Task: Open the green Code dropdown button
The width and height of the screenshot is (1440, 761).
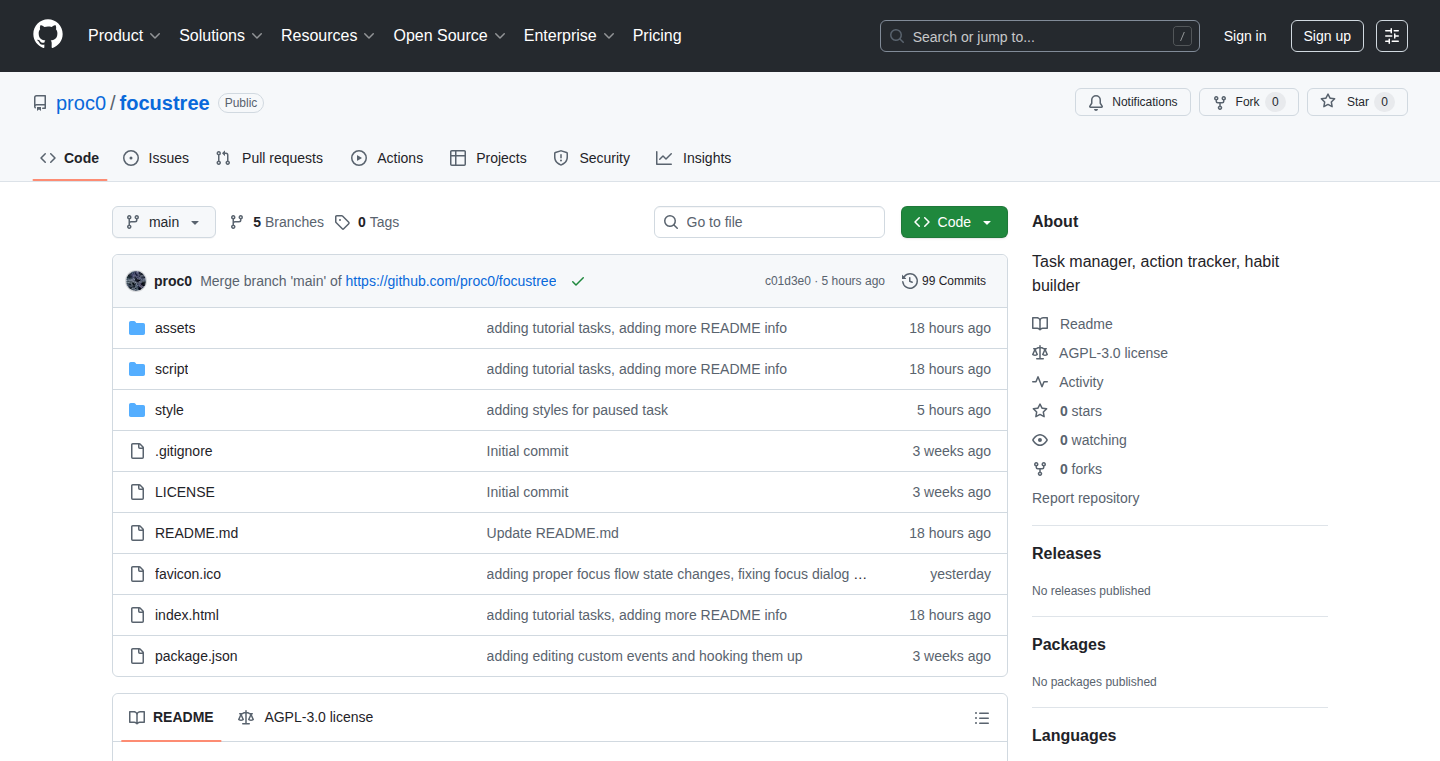Action: click(x=954, y=222)
